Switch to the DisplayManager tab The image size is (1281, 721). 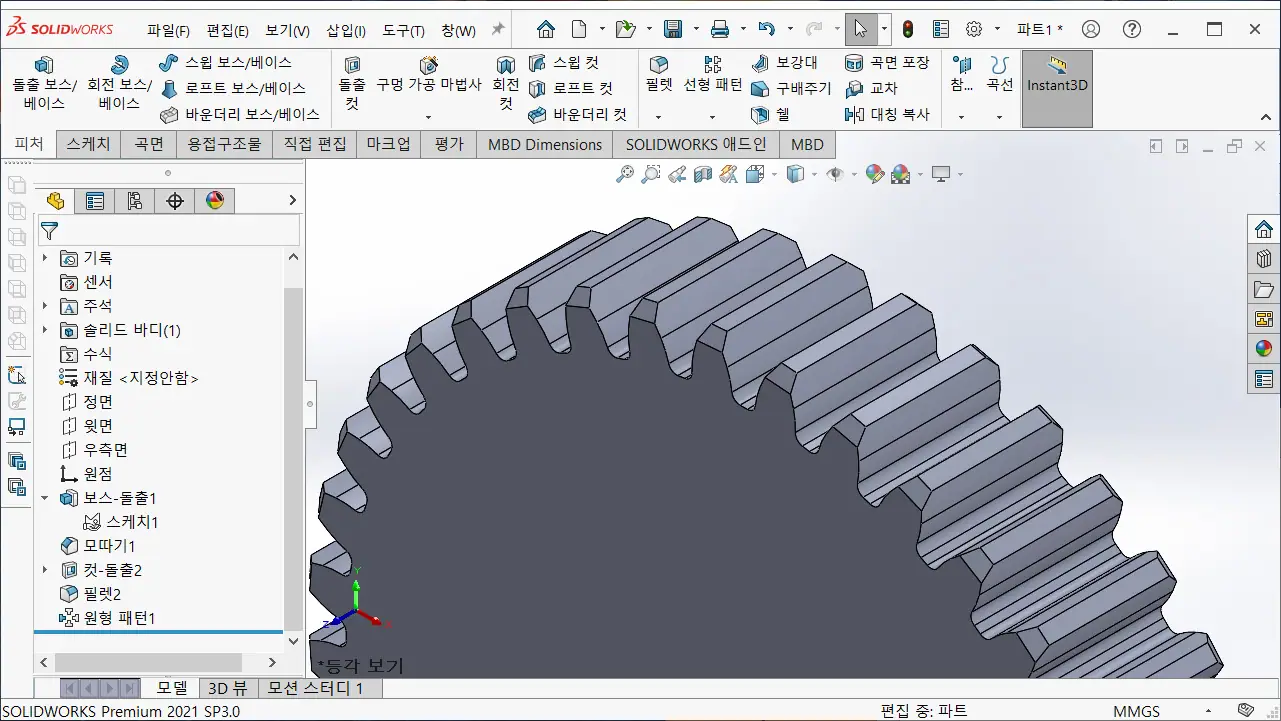215,201
